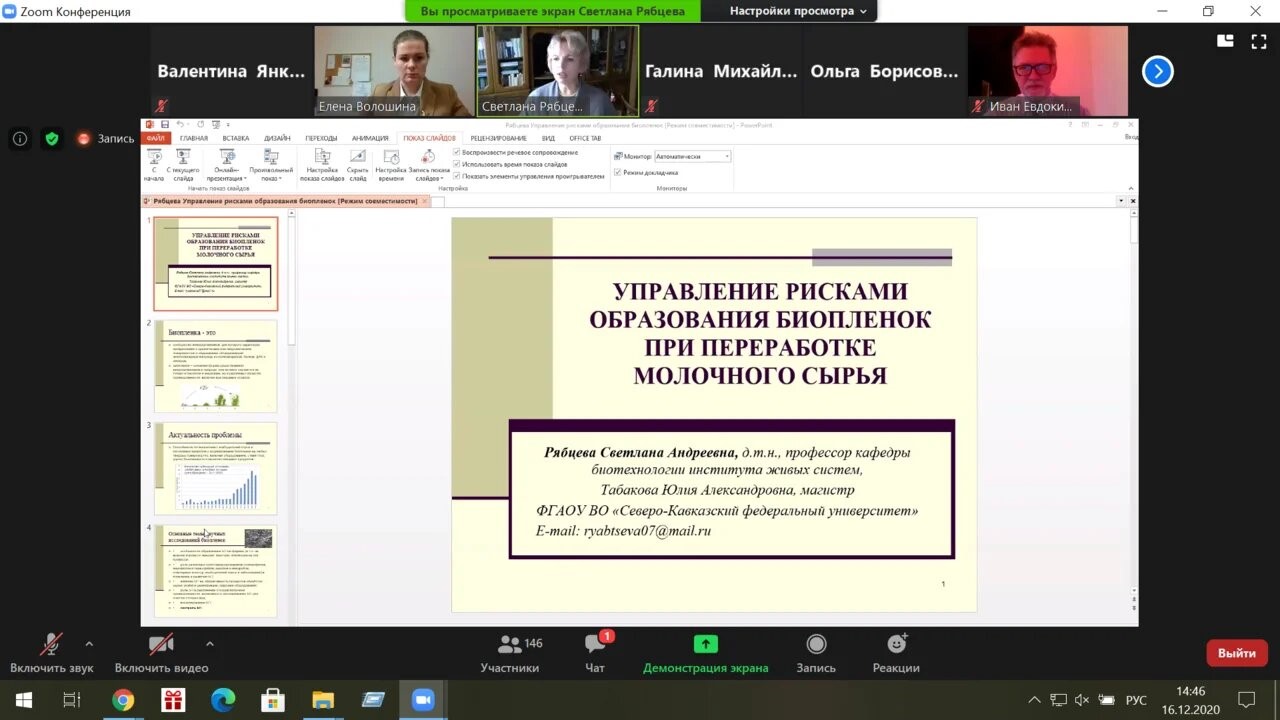This screenshot has width=1280, height=720.
Task: Click the РУС language indicator in tray
Action: click(x=1136, y=700)
